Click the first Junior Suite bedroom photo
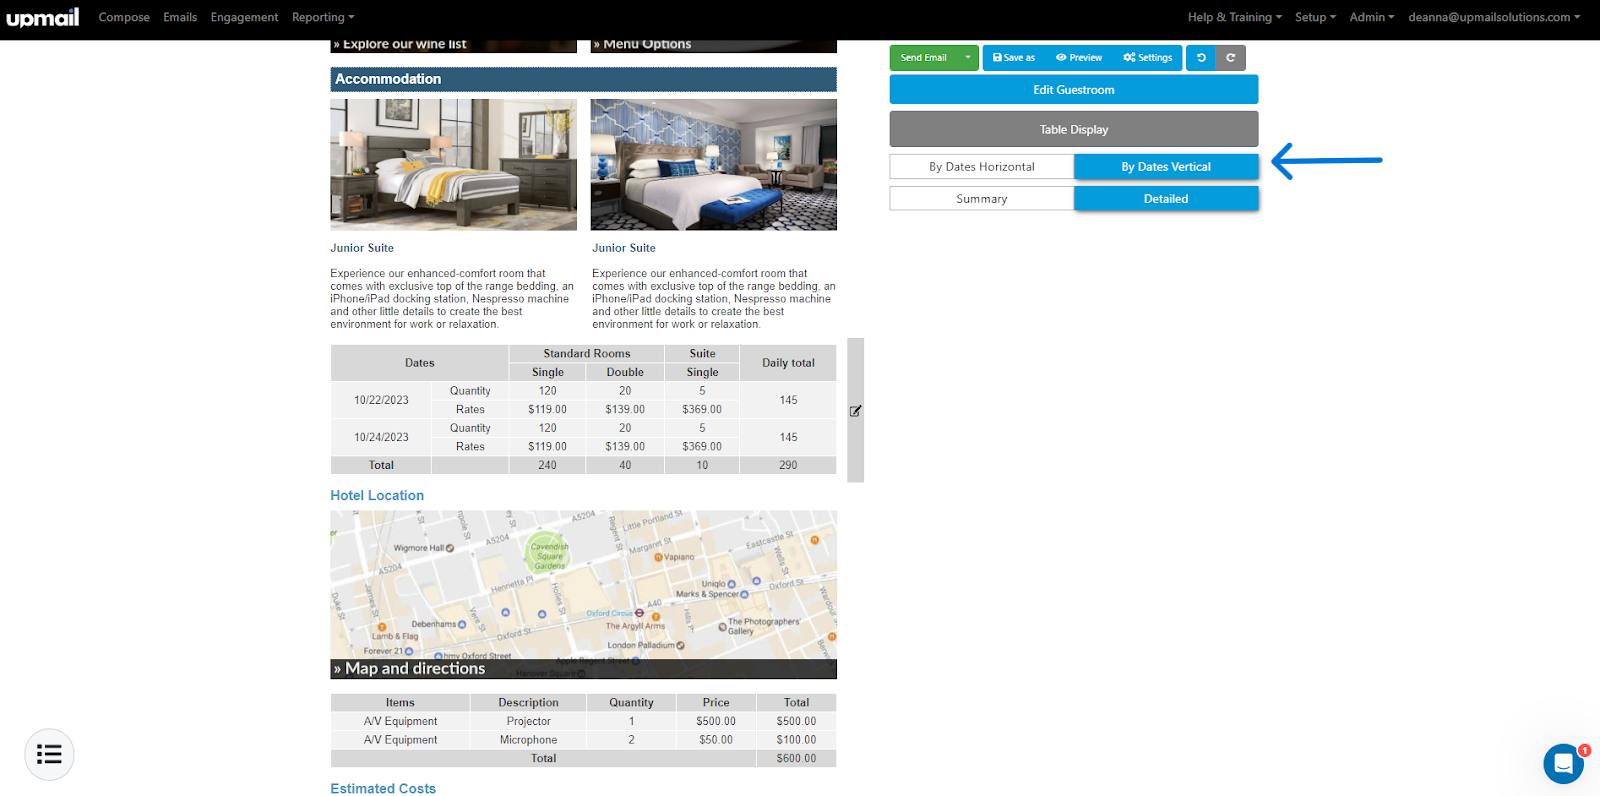The height and width of the screenshot is (796, 1600). pyautogui.click(x=453, y=165)
